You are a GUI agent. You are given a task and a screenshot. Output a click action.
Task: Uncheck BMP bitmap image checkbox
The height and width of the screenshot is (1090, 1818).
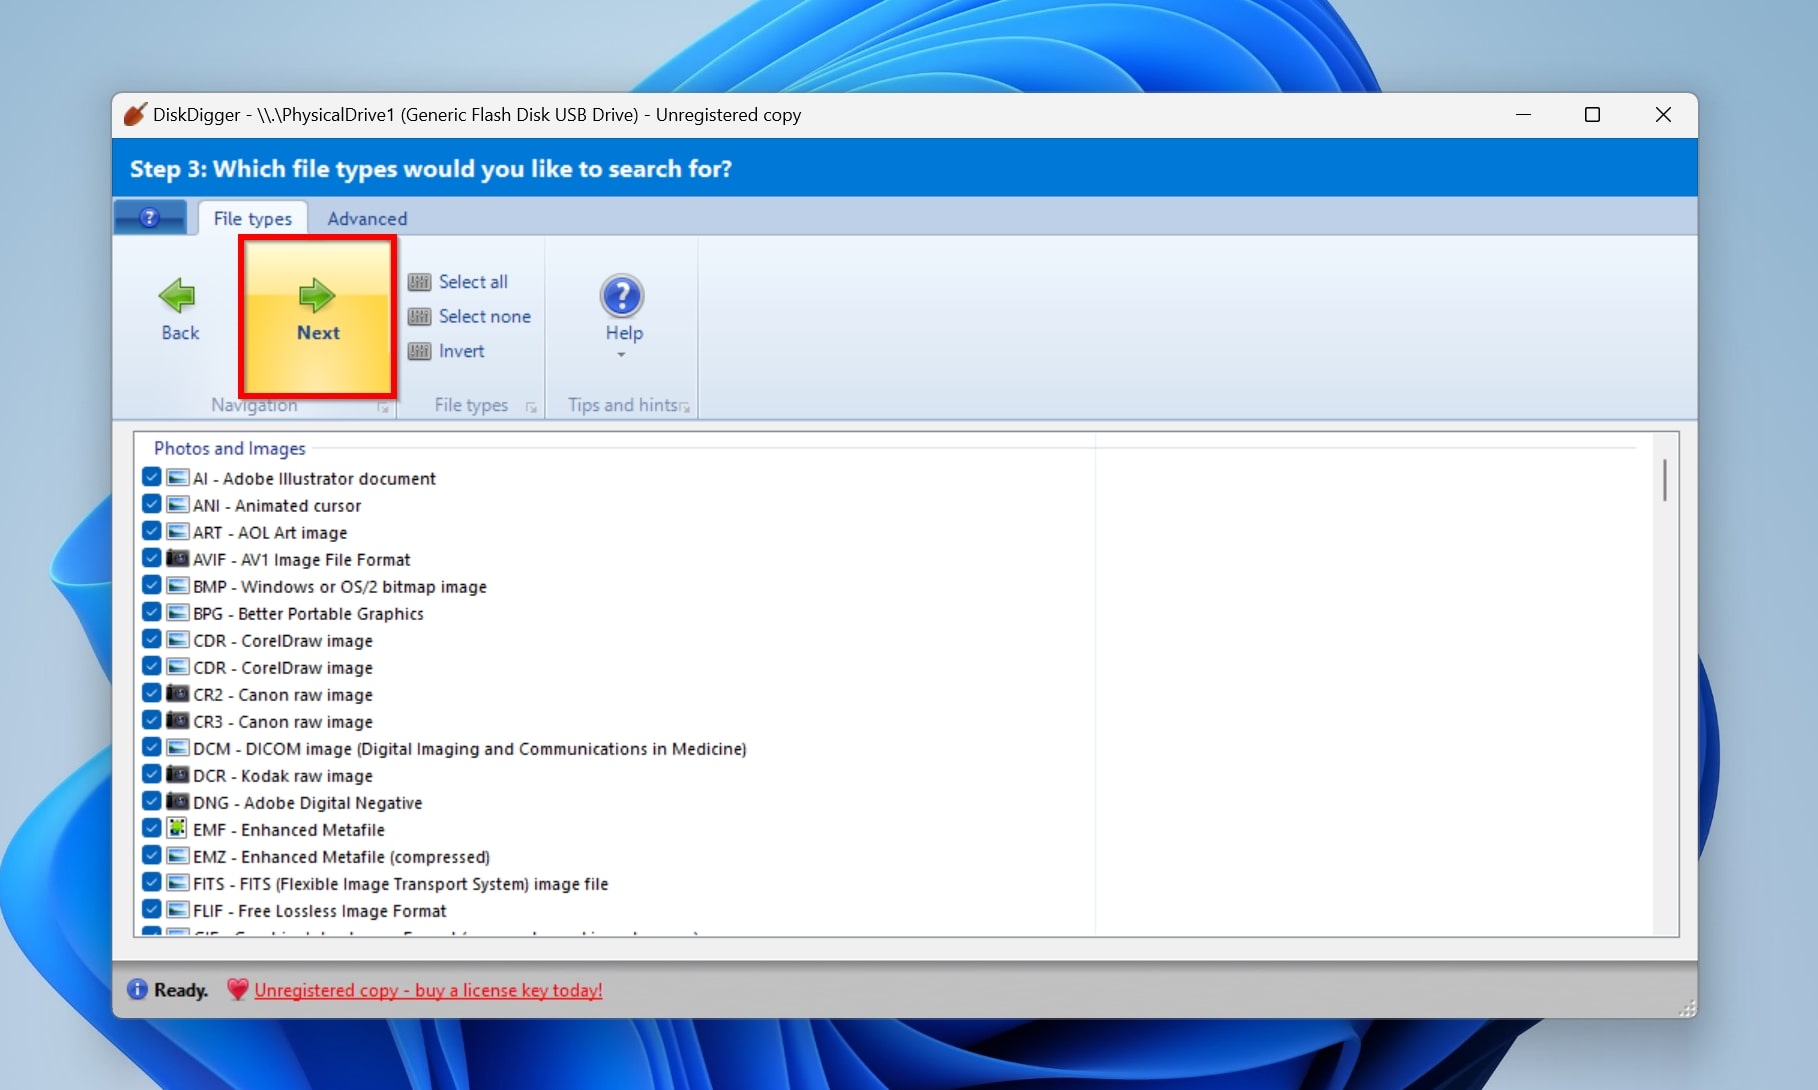[x=152, y=585]
